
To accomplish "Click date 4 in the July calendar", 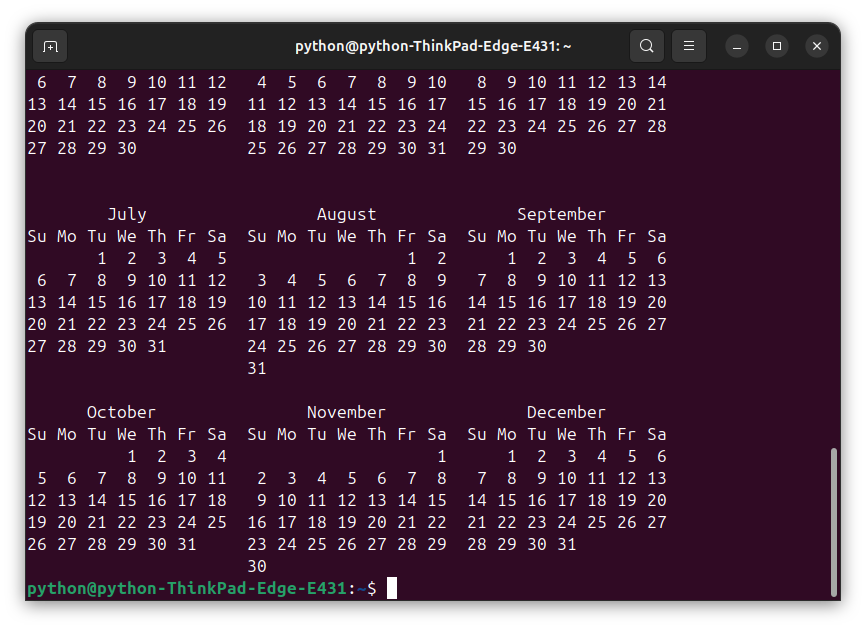I will (192, 258).
